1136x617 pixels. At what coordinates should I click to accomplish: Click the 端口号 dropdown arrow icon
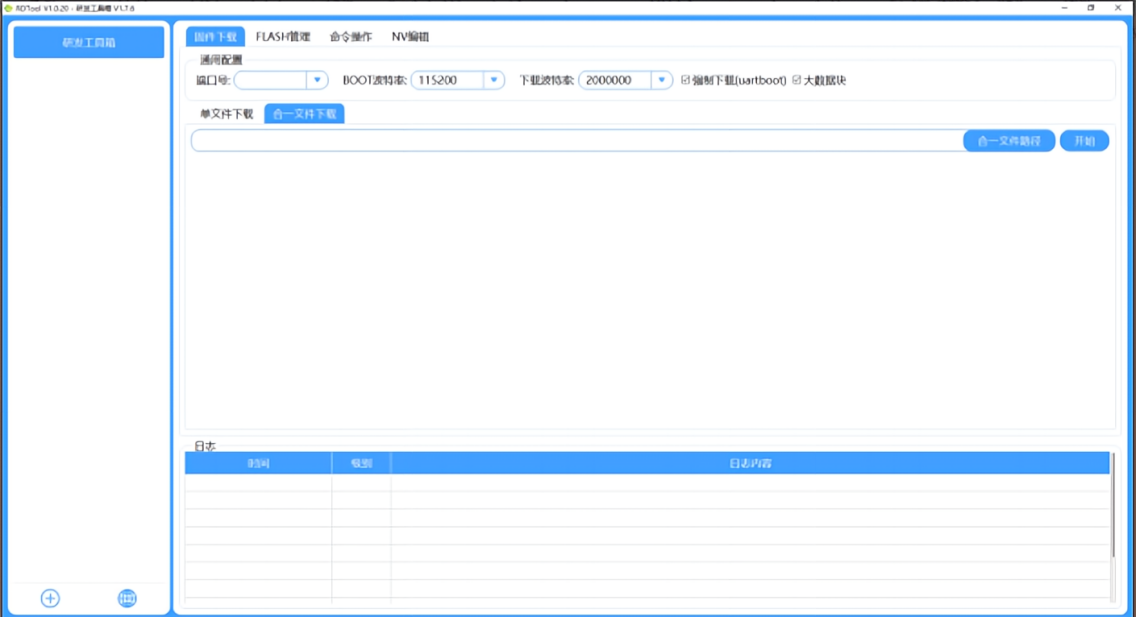[318, 80]
